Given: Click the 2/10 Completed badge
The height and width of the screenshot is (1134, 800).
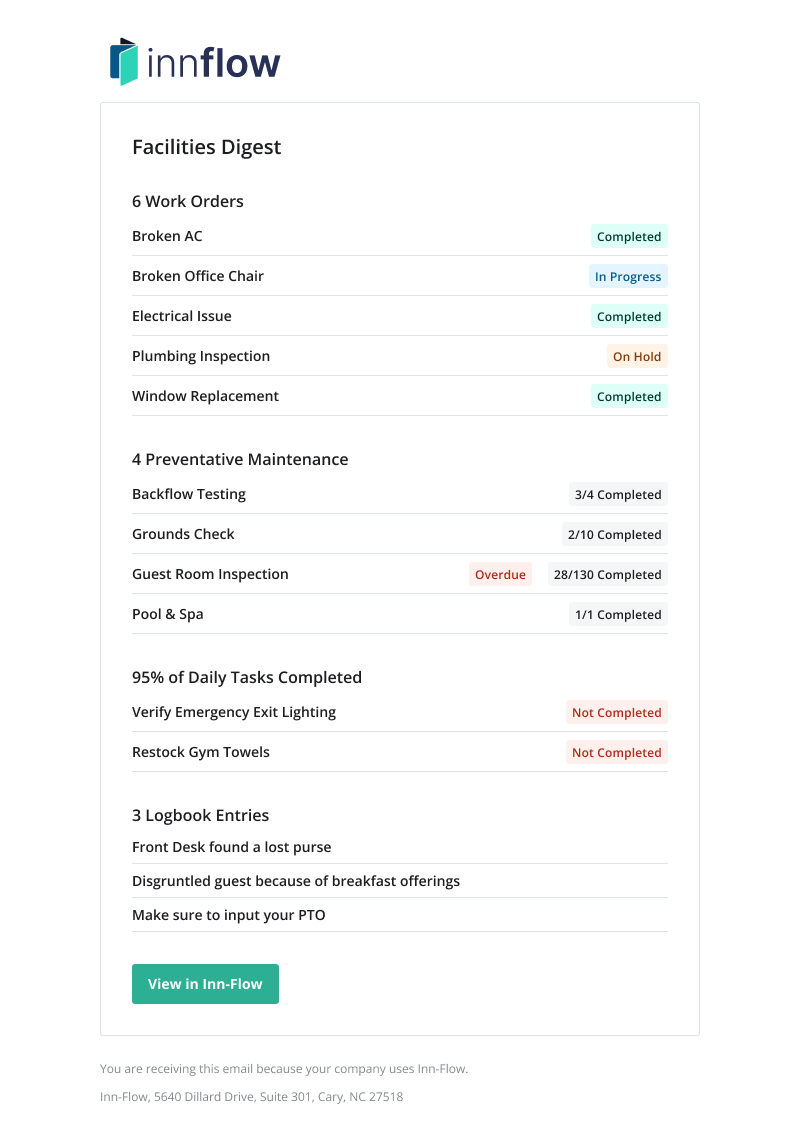Looking at the screenshot, I should [x=614, y=534].
